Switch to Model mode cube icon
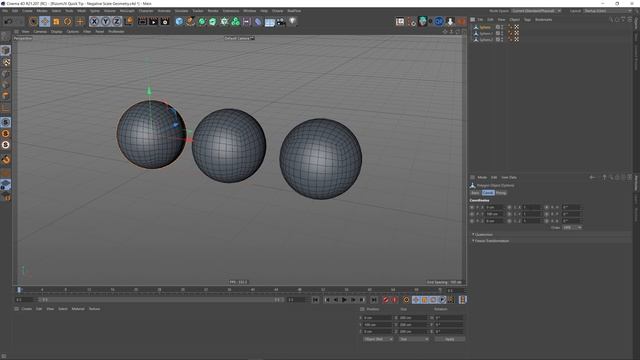The height and width of the screenshot is (360, 640). pos(6,50)
